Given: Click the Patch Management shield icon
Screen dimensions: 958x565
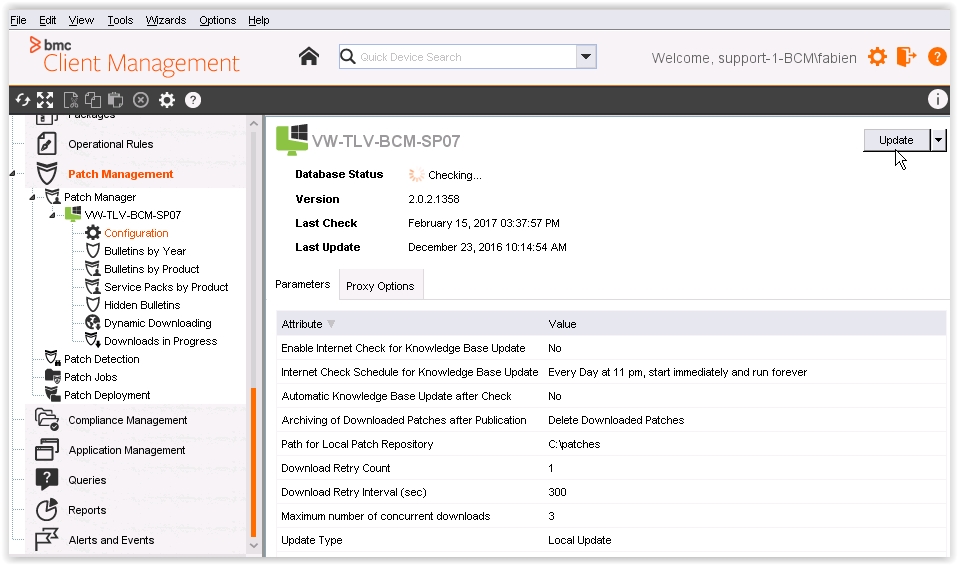Looking at the screenshot, I should click(x=46, y=174).
